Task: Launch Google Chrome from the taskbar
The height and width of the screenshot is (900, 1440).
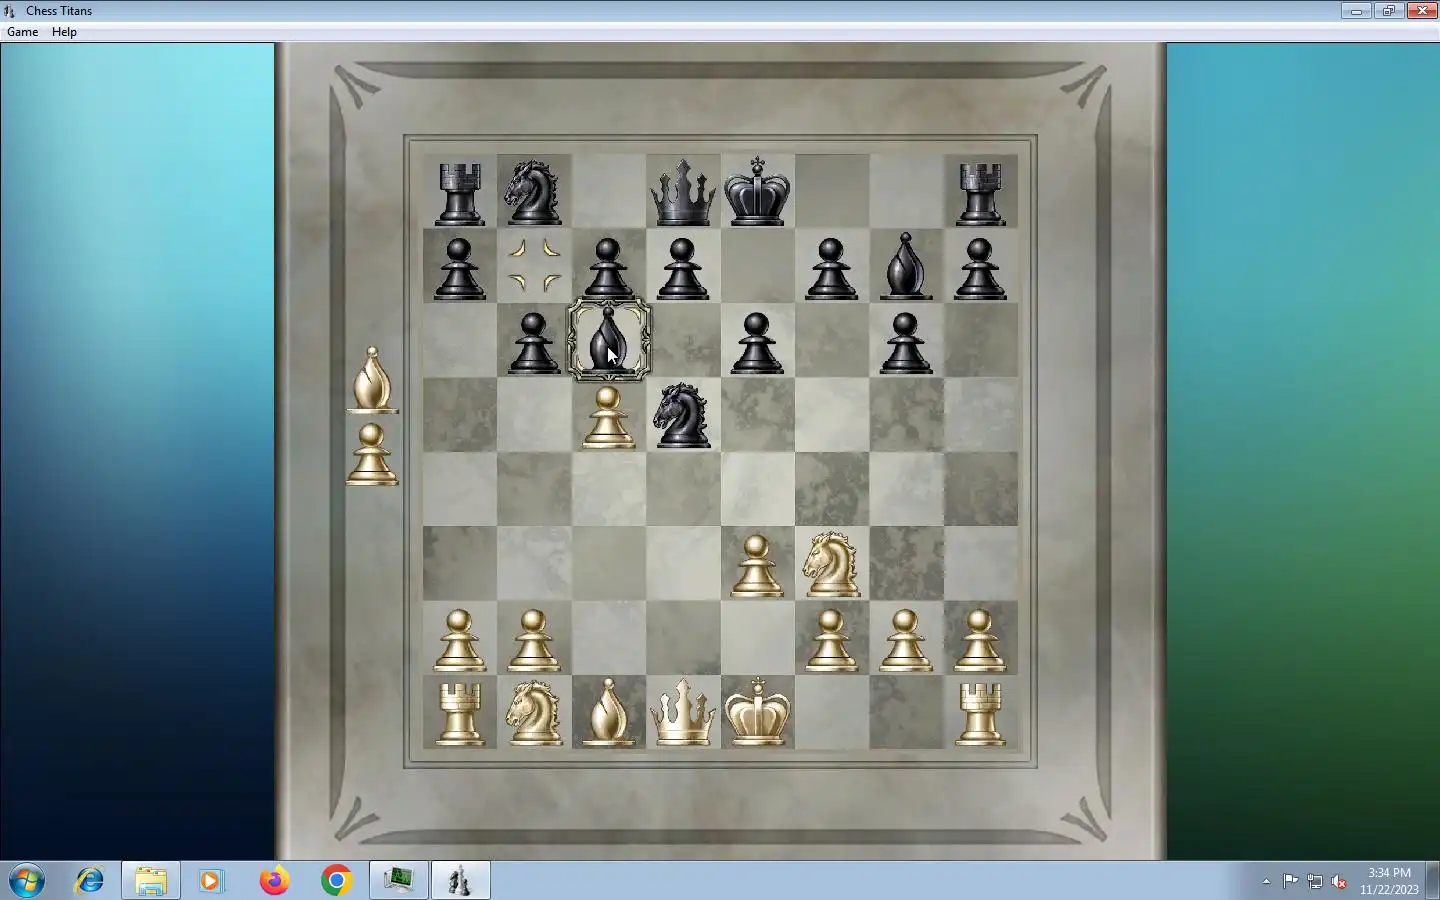Action: (336, 881)
